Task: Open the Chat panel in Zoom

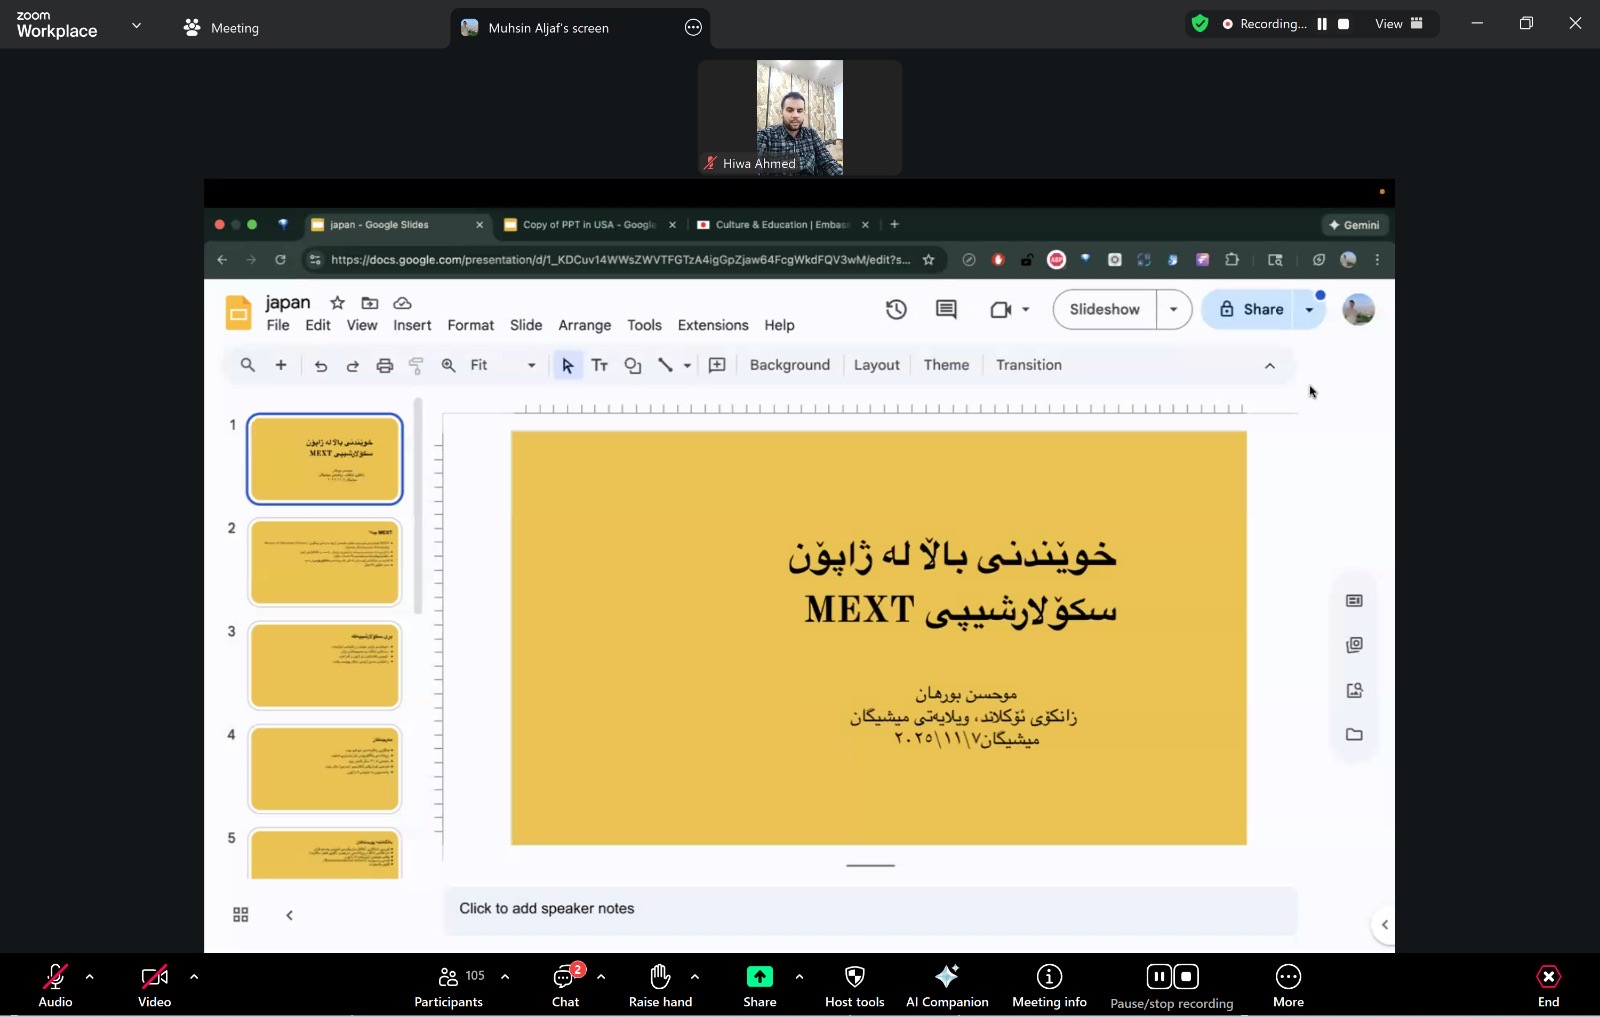Action: (565, 977)
